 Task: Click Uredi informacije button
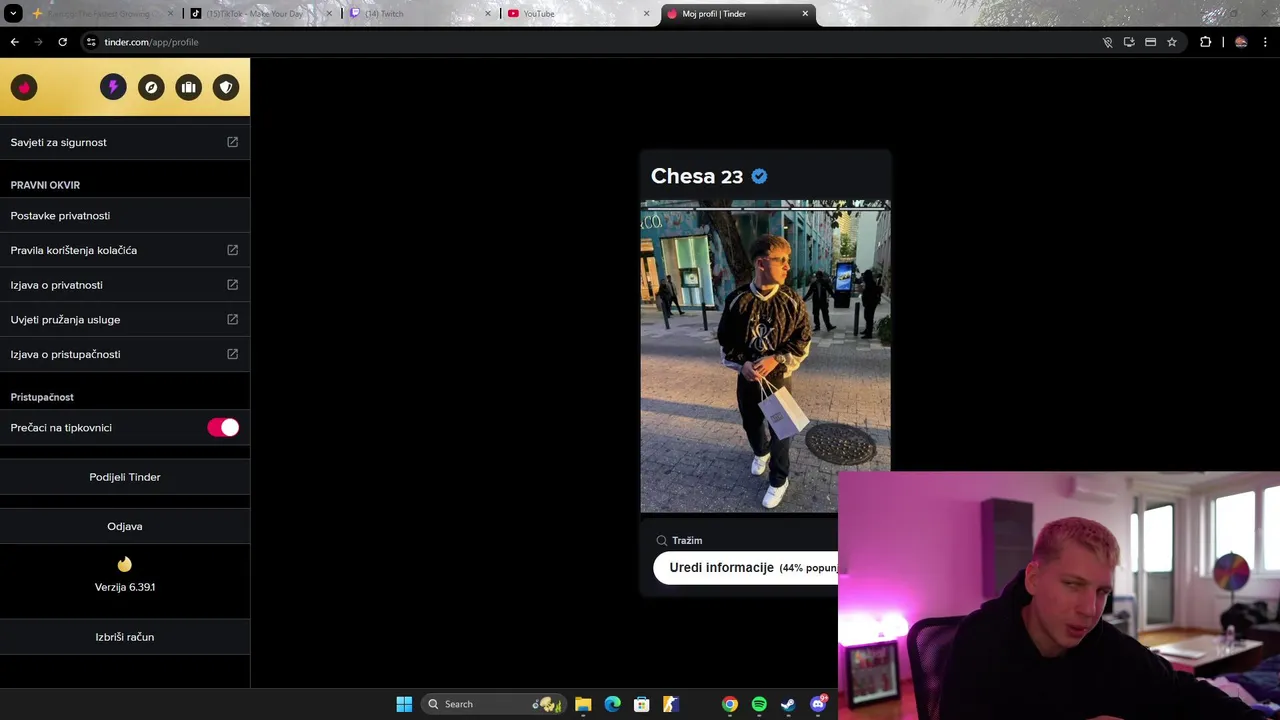(746, 568)
